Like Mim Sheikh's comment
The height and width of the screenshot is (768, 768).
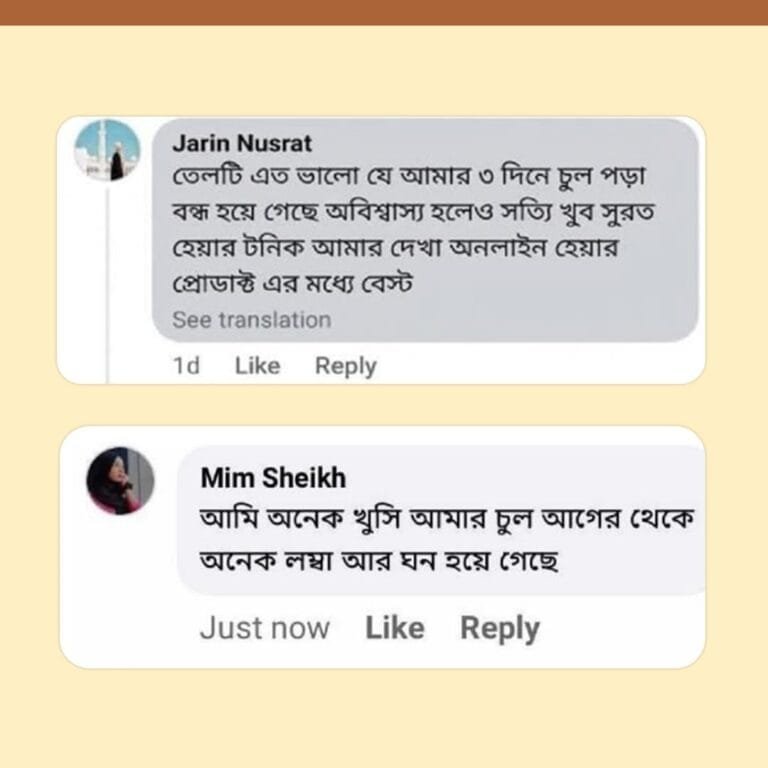click(x=394, y=628)
